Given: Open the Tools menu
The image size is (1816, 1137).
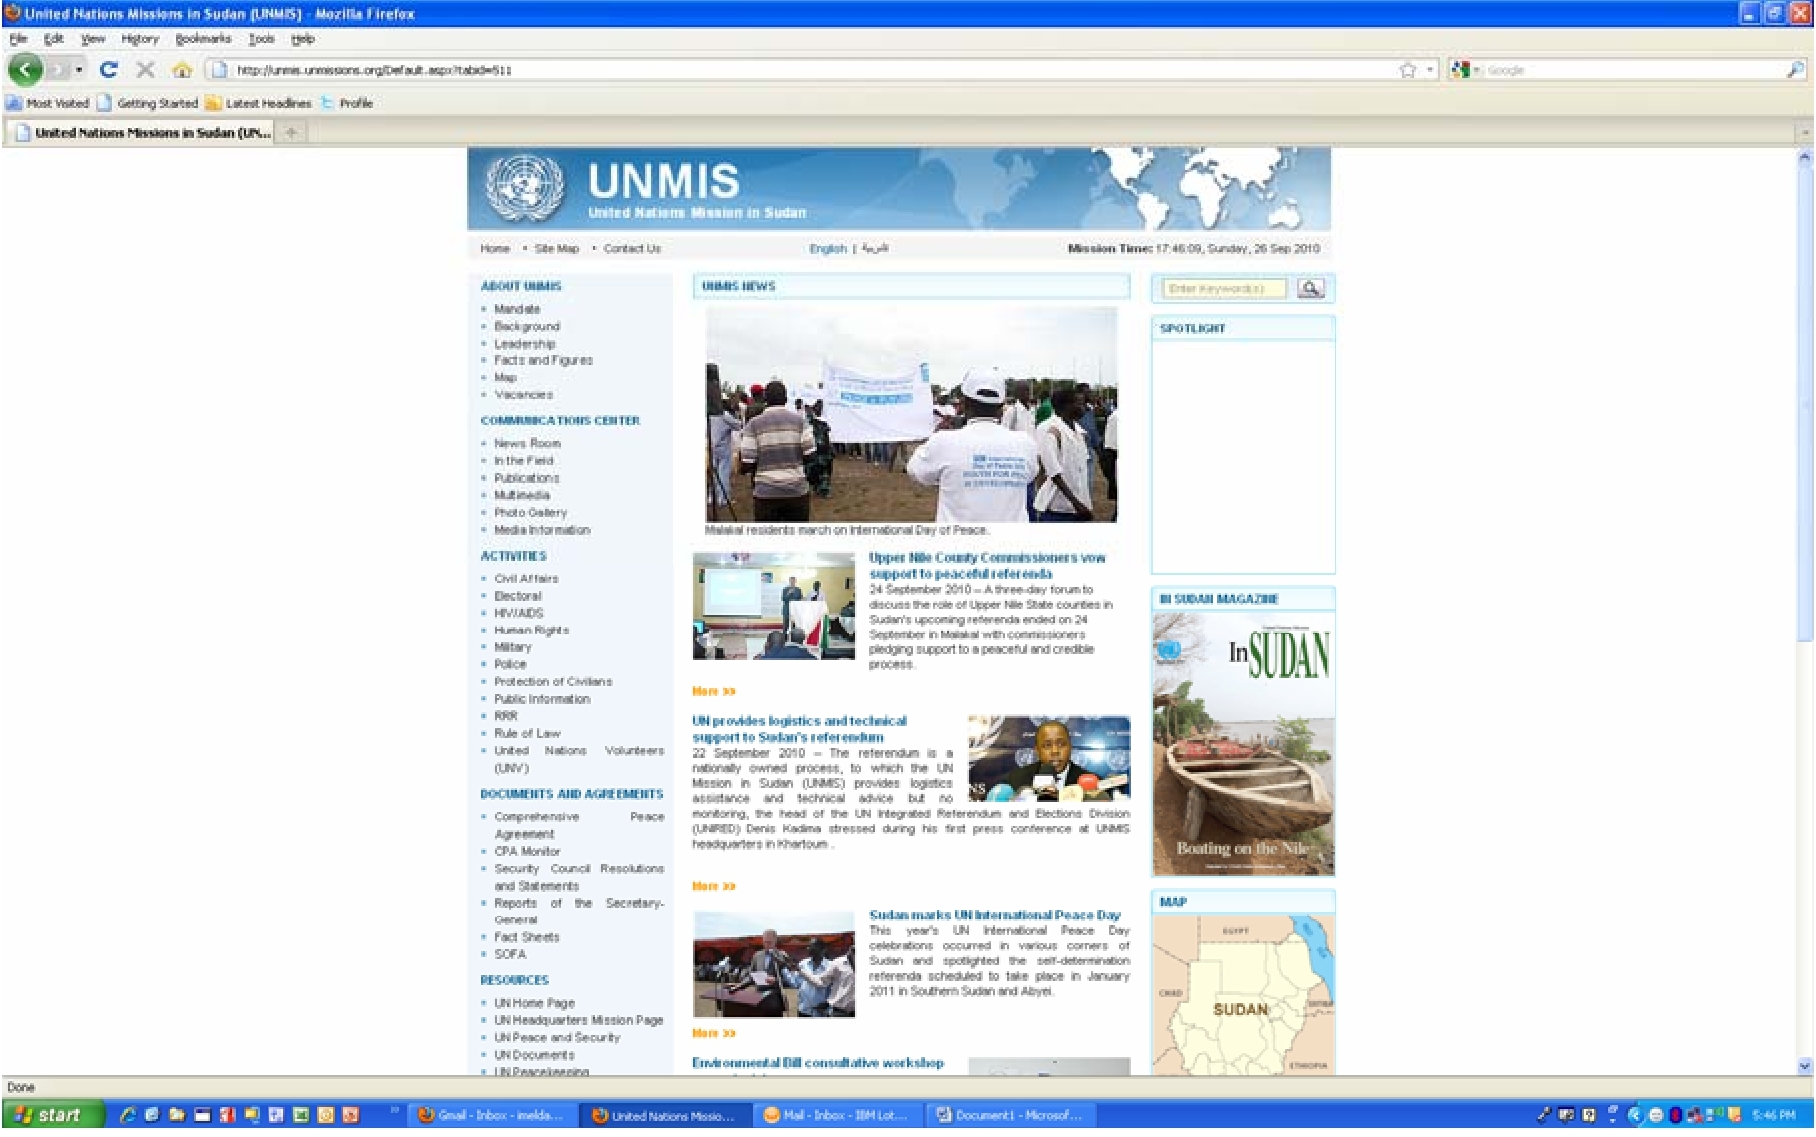Looking at the screenshot, I should click(261, 39).
